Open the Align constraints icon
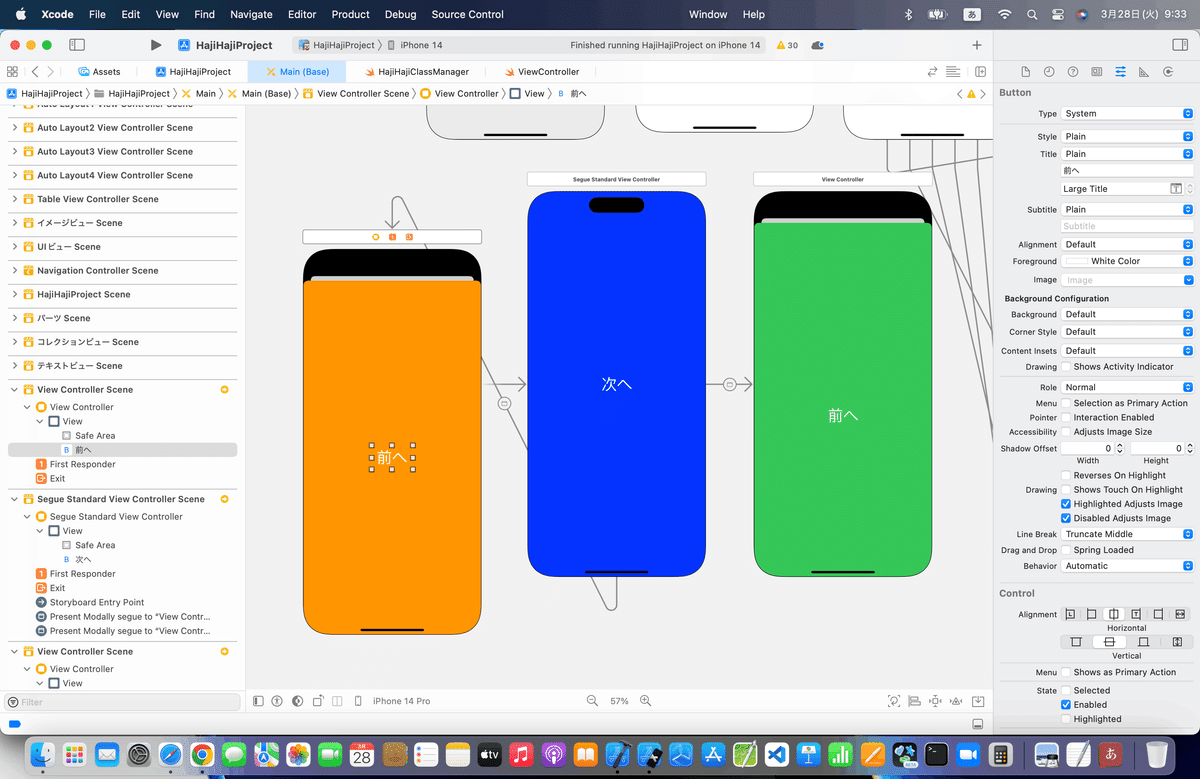The width and height of the screenshot is (1200, 779). coord(915,701)
